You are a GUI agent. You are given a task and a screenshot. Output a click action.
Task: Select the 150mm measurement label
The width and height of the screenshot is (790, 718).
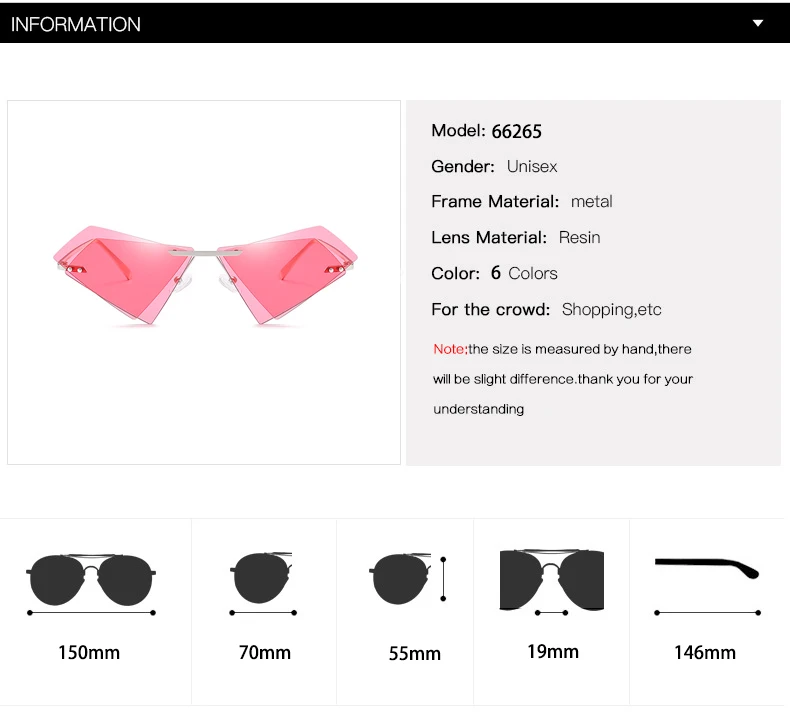pos(89,652)
